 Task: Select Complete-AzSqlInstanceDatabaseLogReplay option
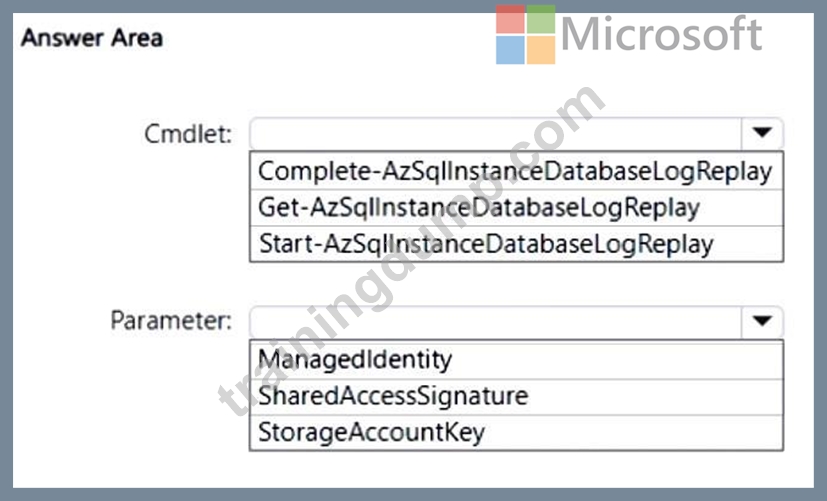[516, 171]
